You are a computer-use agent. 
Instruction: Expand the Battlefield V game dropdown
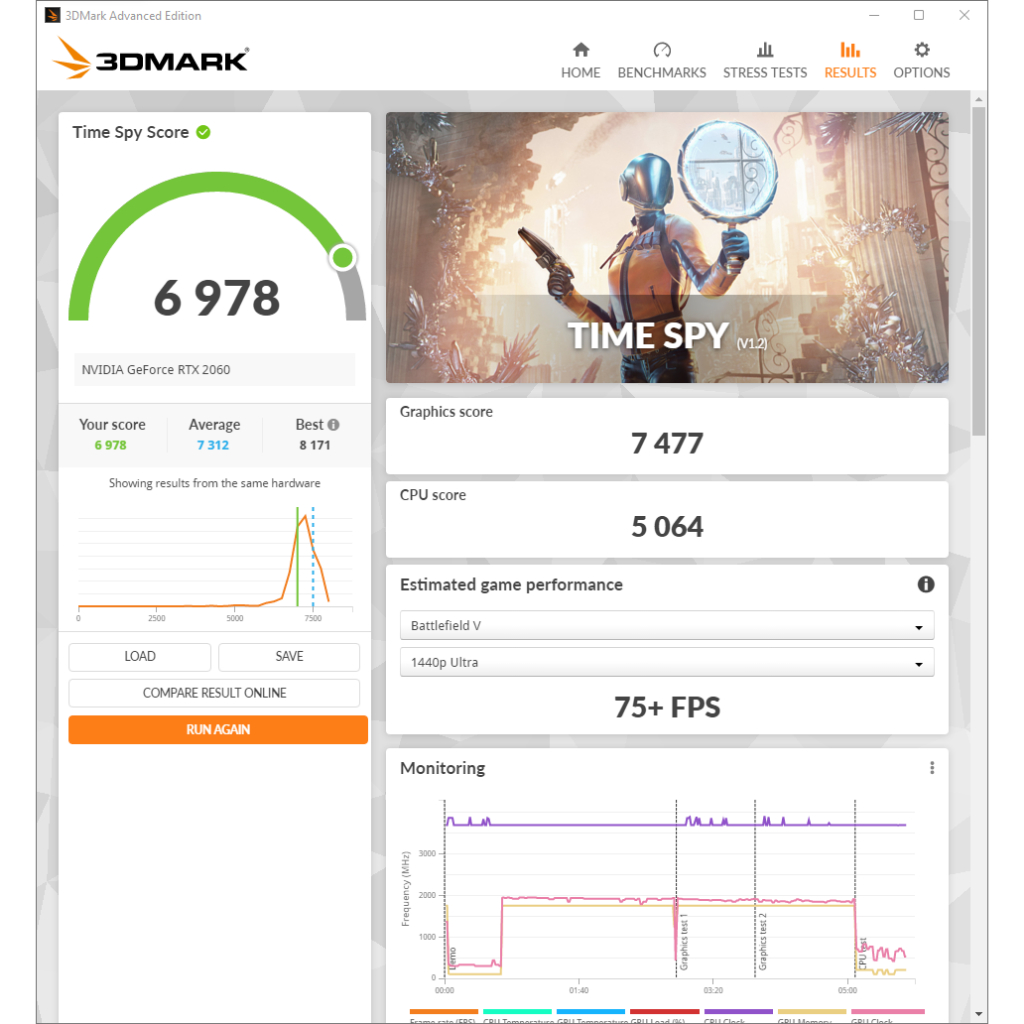click(x=667, y=626)
